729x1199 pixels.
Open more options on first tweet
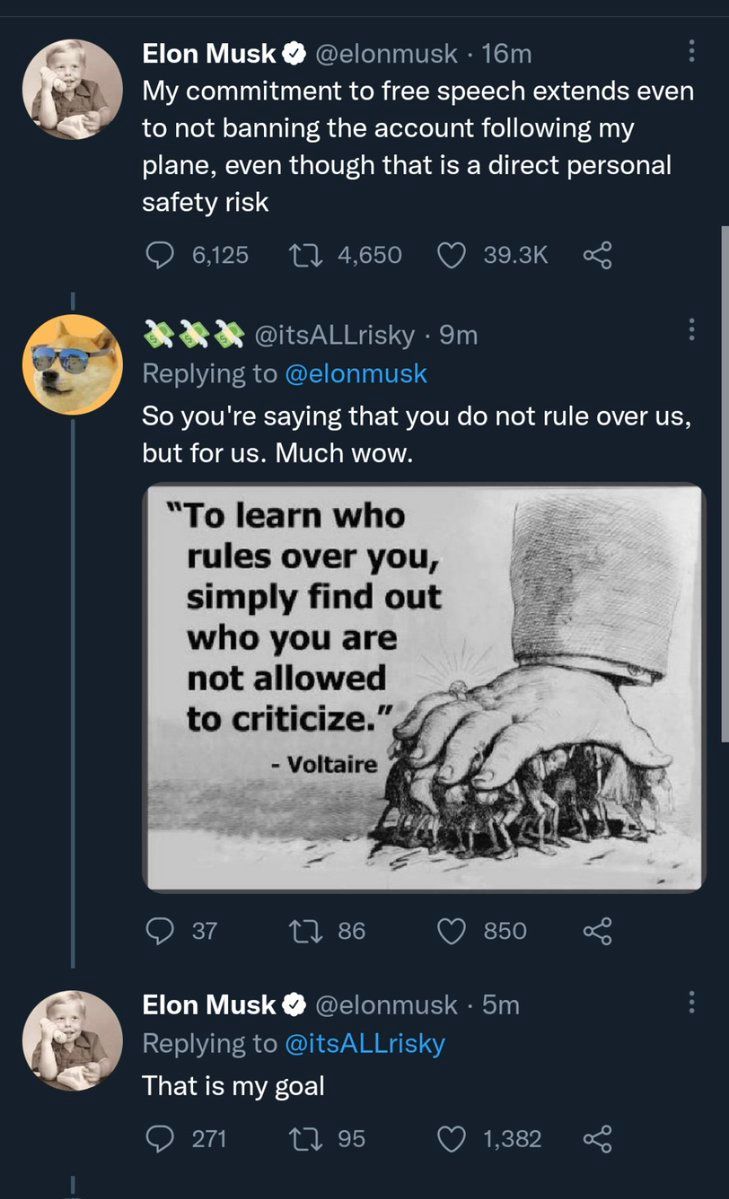point(691,52)
